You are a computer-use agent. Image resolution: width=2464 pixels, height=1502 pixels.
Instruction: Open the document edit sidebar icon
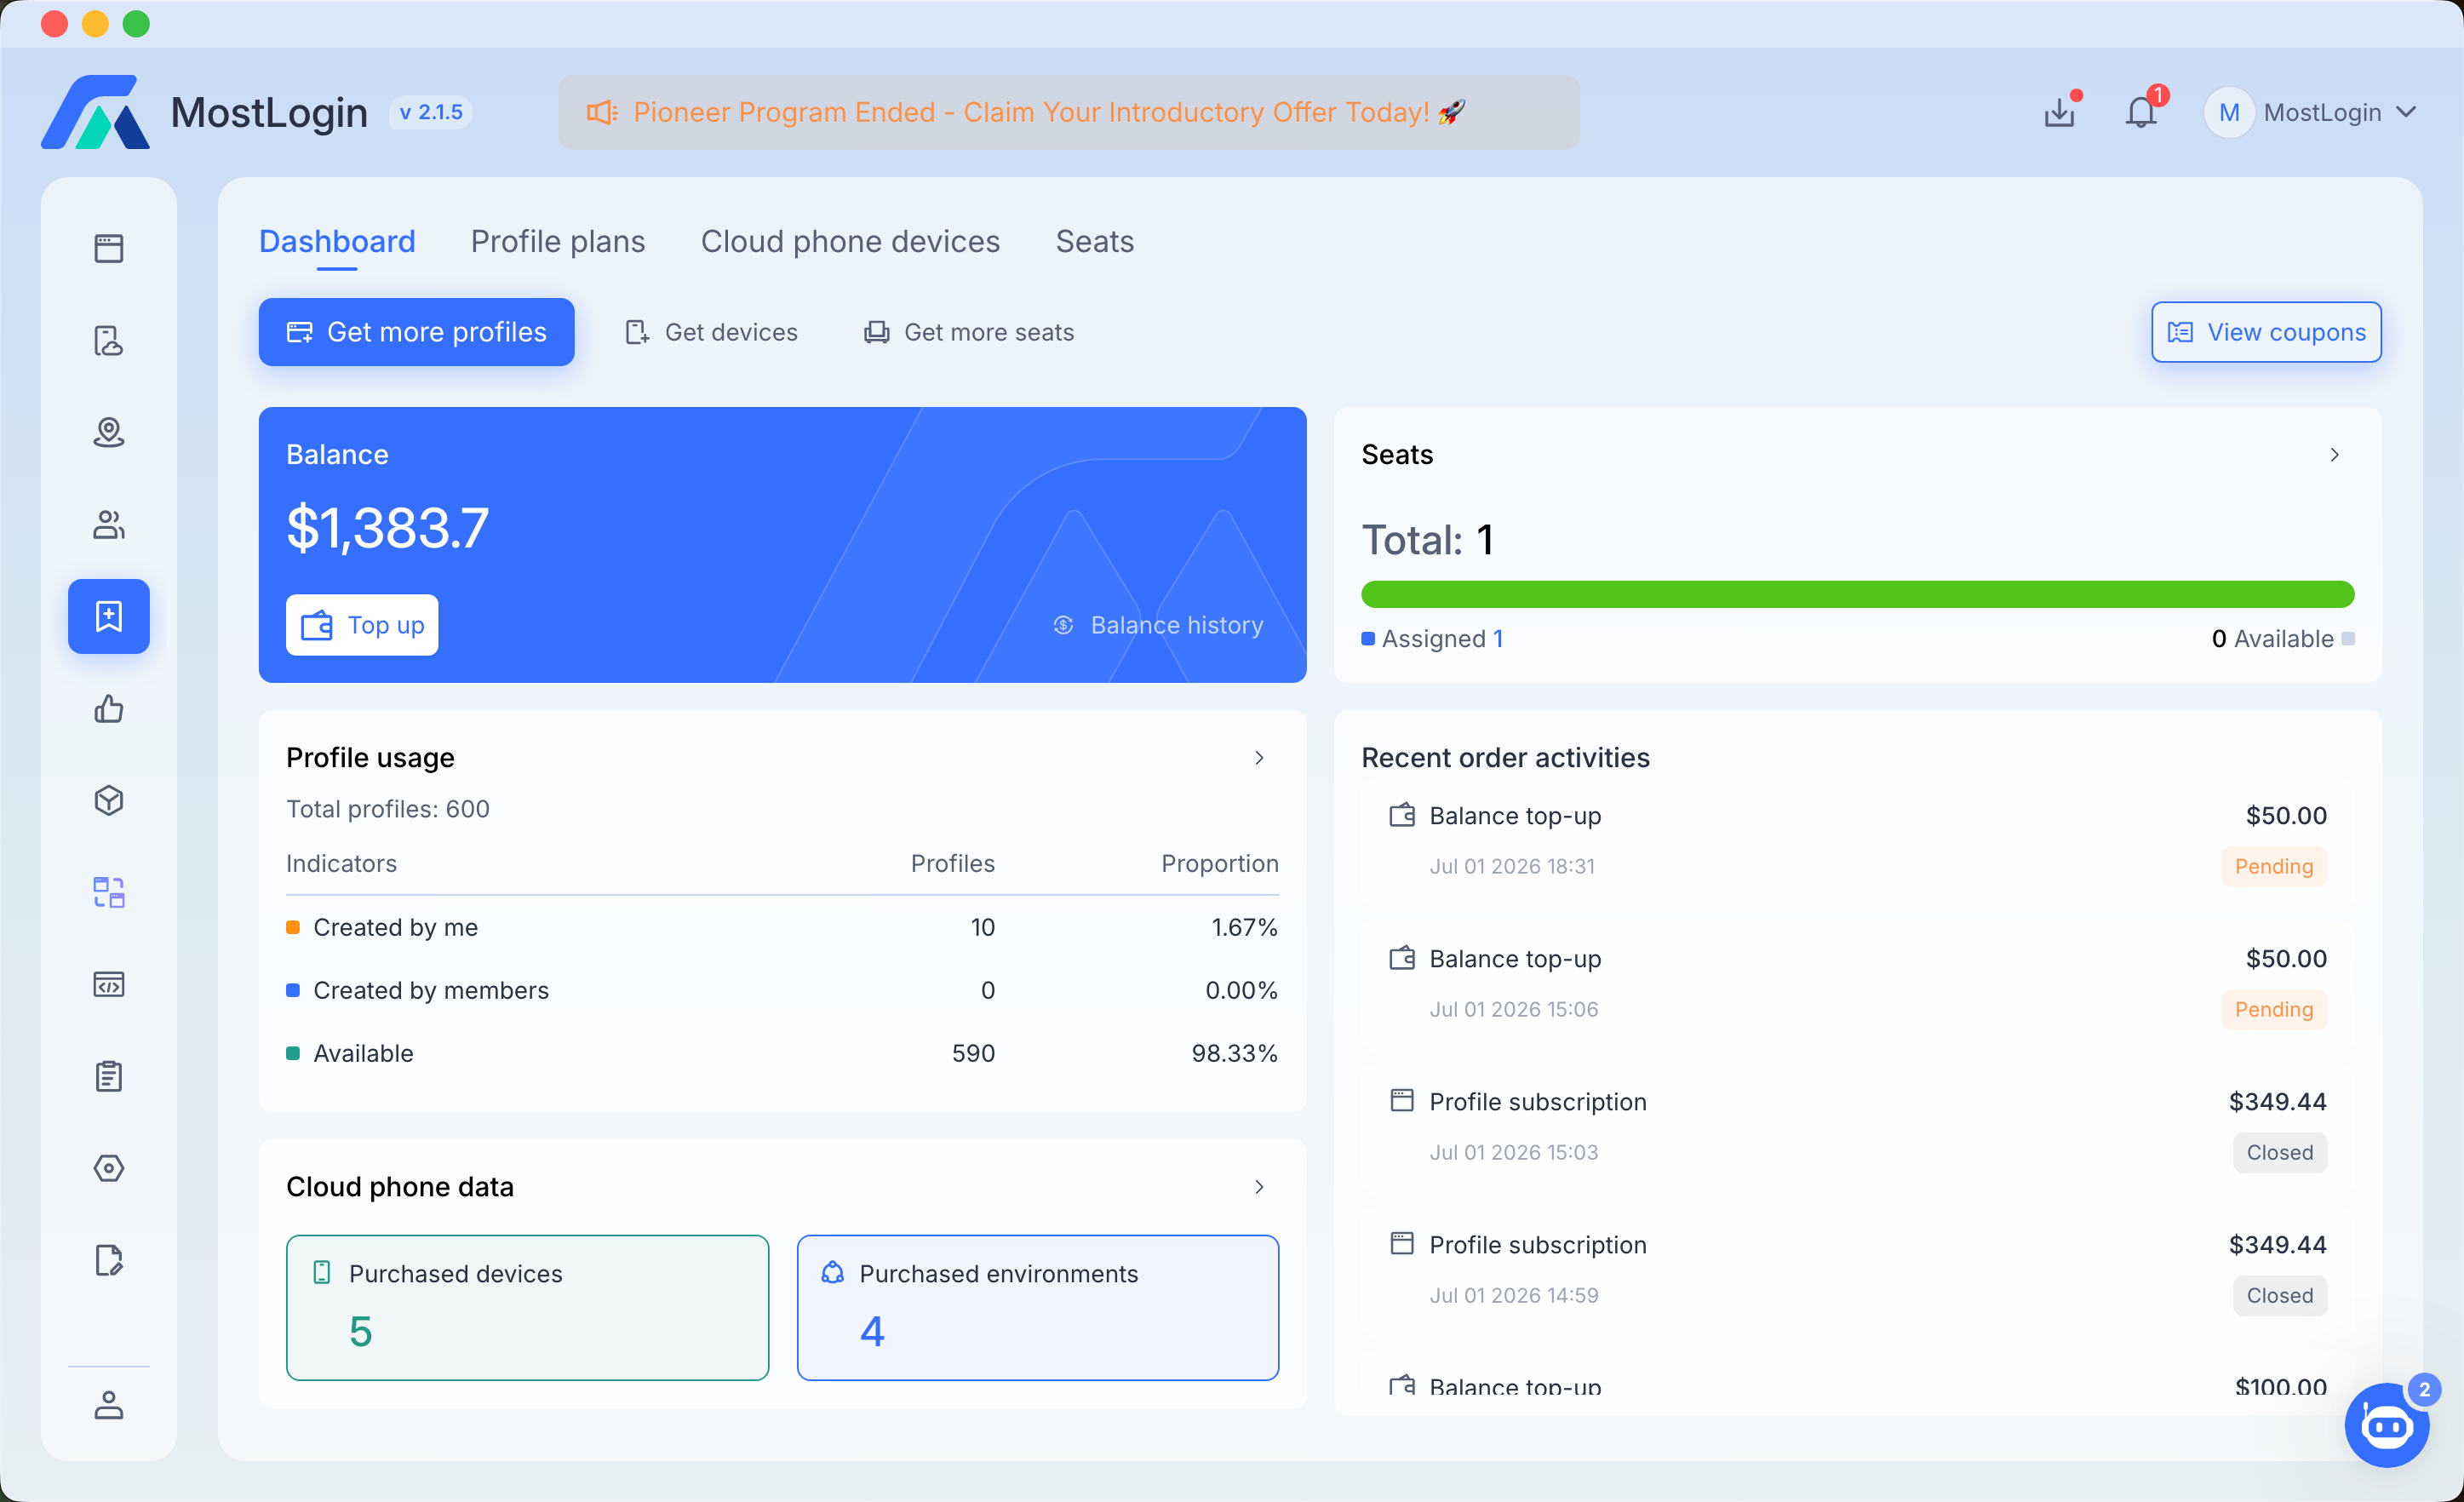[108, 1260]
